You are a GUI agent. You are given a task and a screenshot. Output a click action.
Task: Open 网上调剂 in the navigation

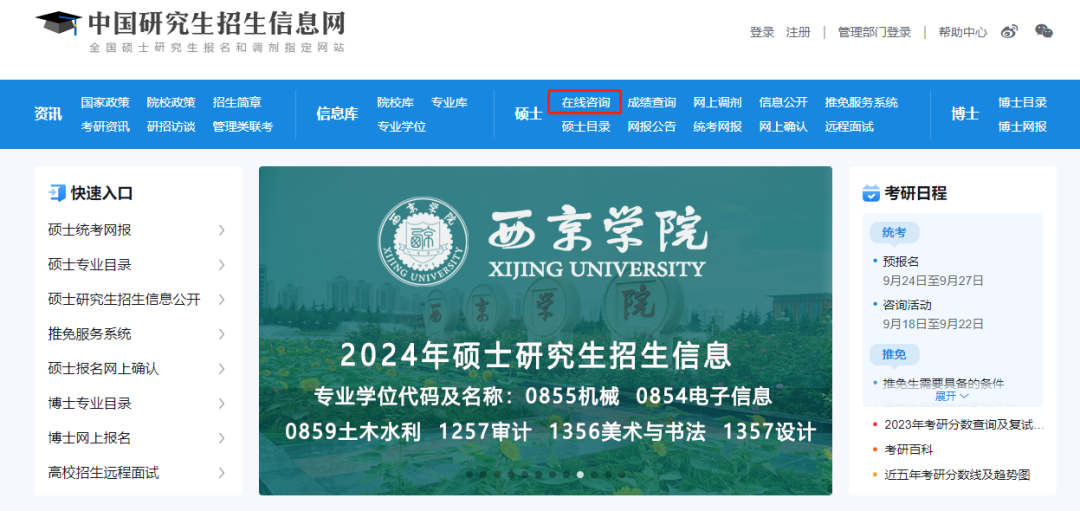point(718,103)
